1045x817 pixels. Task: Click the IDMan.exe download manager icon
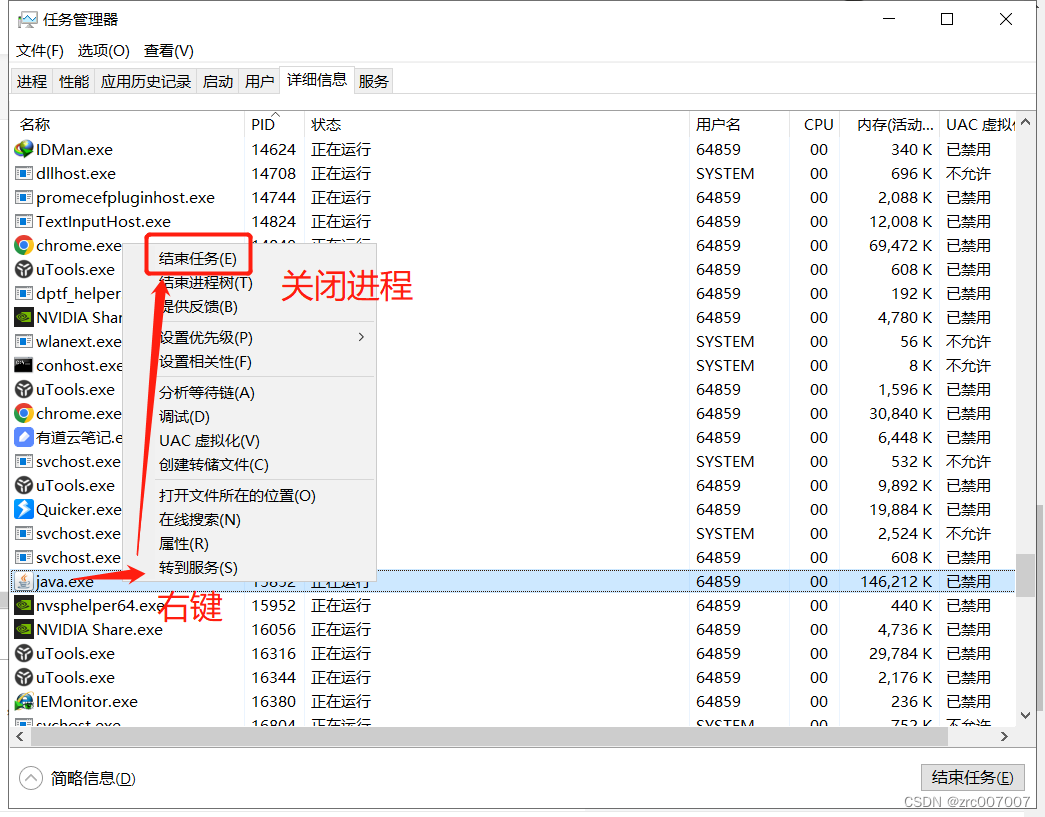coord(24,149)
